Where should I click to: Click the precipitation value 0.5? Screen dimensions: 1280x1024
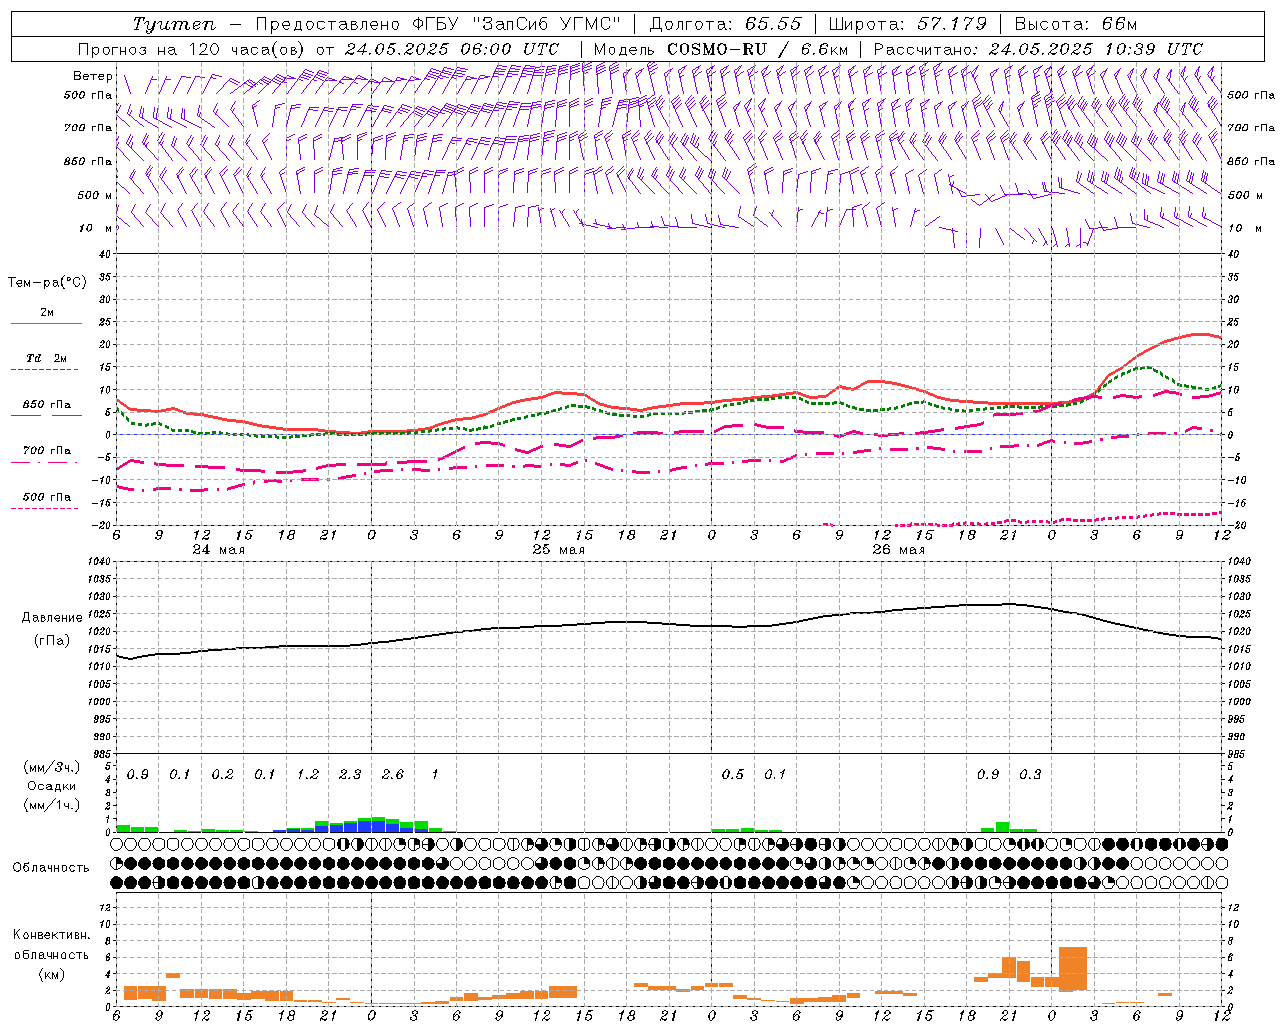click(733, 774)
